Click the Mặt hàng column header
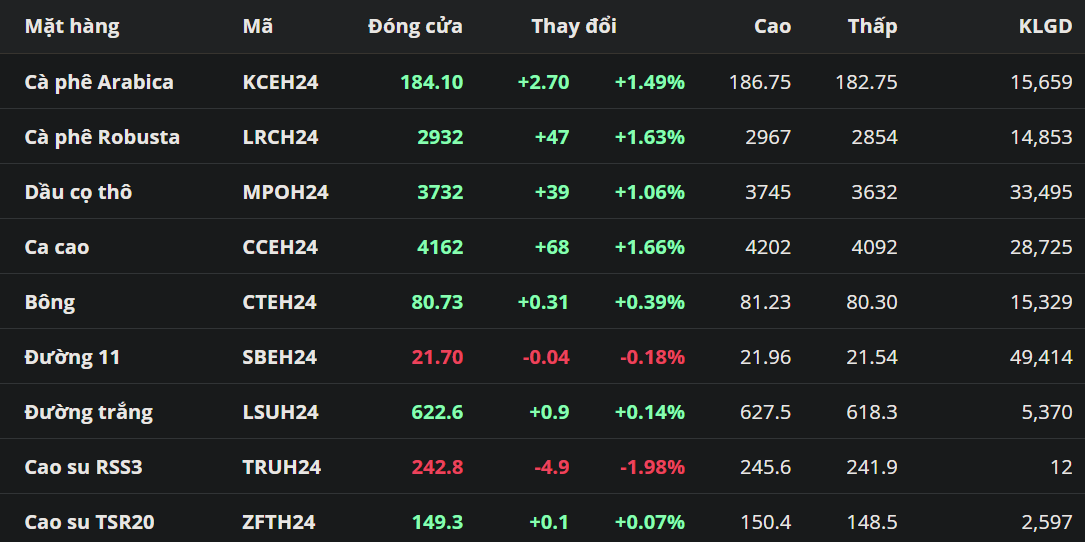 pyautogui.click(x=72, y=27)
